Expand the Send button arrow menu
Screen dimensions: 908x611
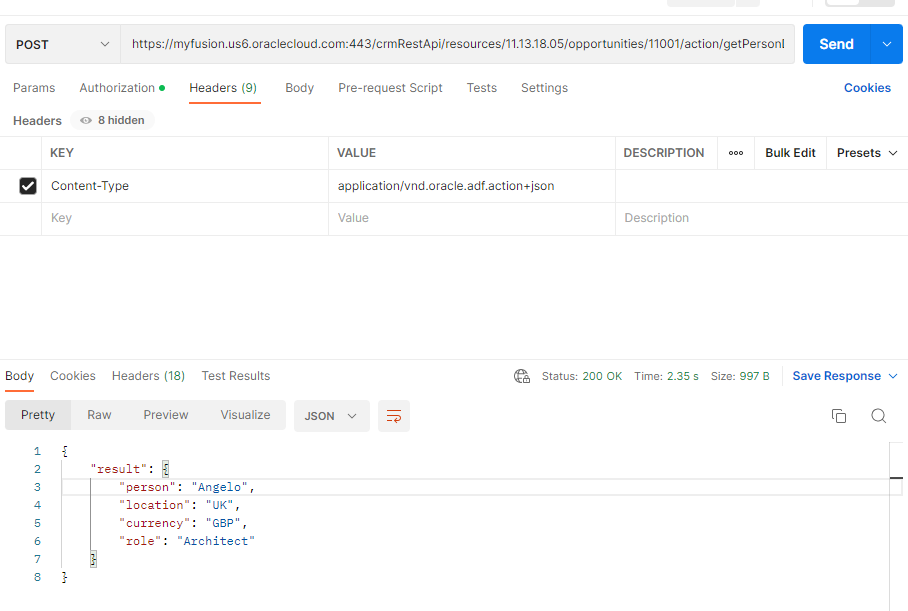(886, 44)
